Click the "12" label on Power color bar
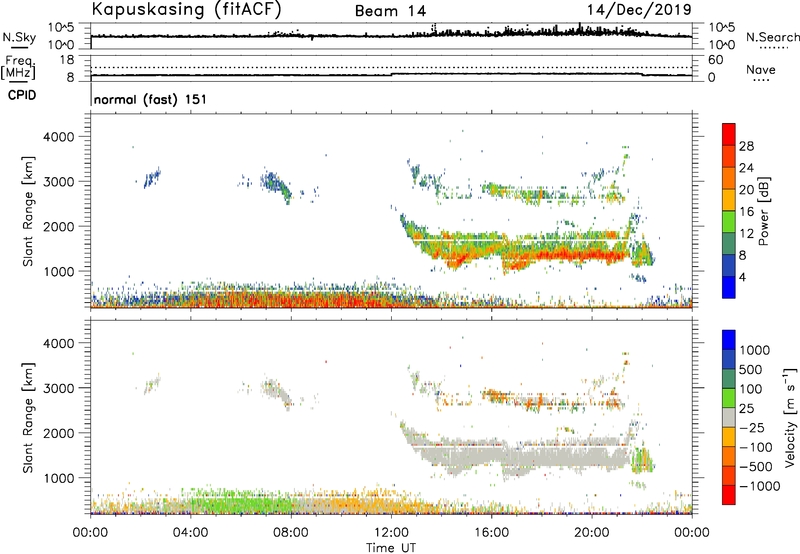 point(746,234)
